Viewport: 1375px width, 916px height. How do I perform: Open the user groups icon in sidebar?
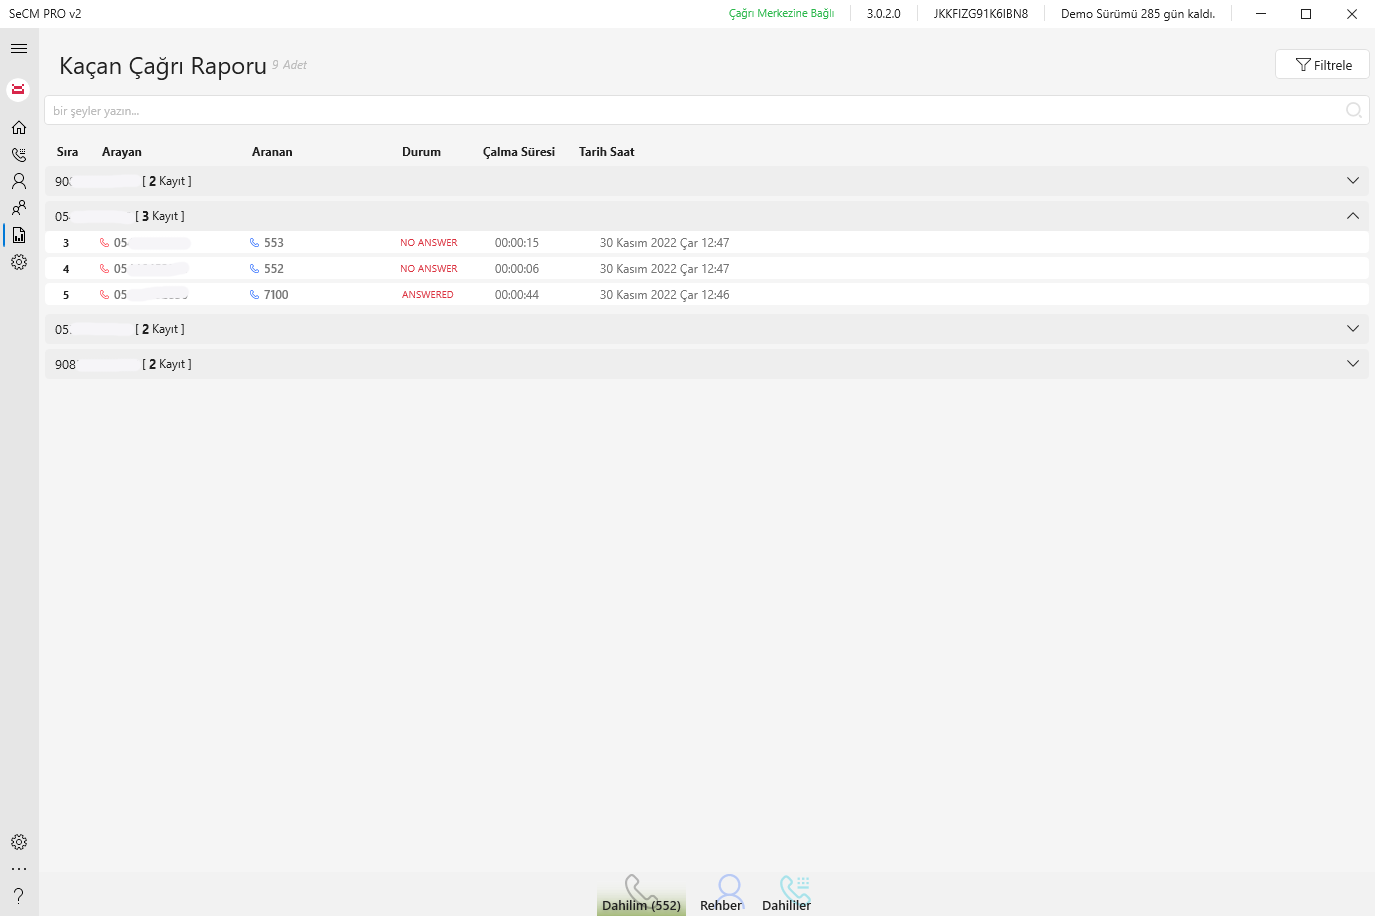pyautogui.click(x=19, y=208)
